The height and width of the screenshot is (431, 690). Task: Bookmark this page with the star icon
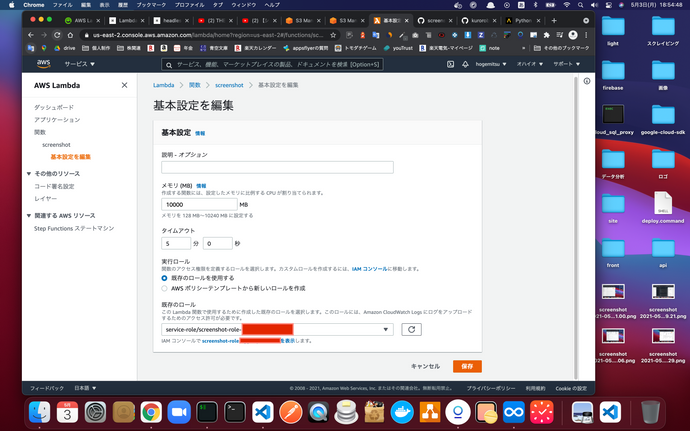pyautogui.click(x=333, y=35)
